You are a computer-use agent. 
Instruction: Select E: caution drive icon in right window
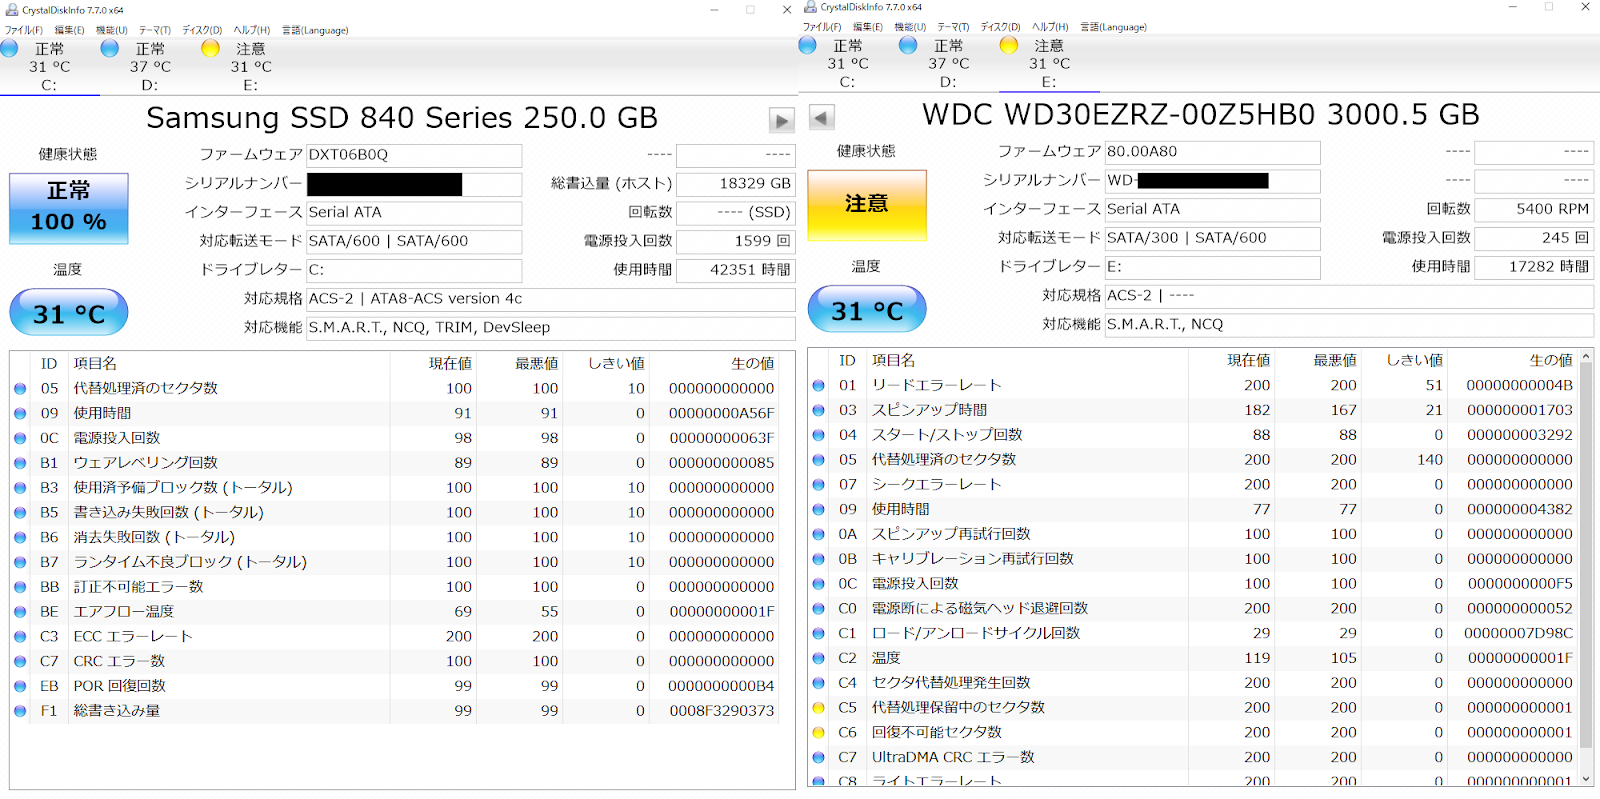coord(1008,45)
